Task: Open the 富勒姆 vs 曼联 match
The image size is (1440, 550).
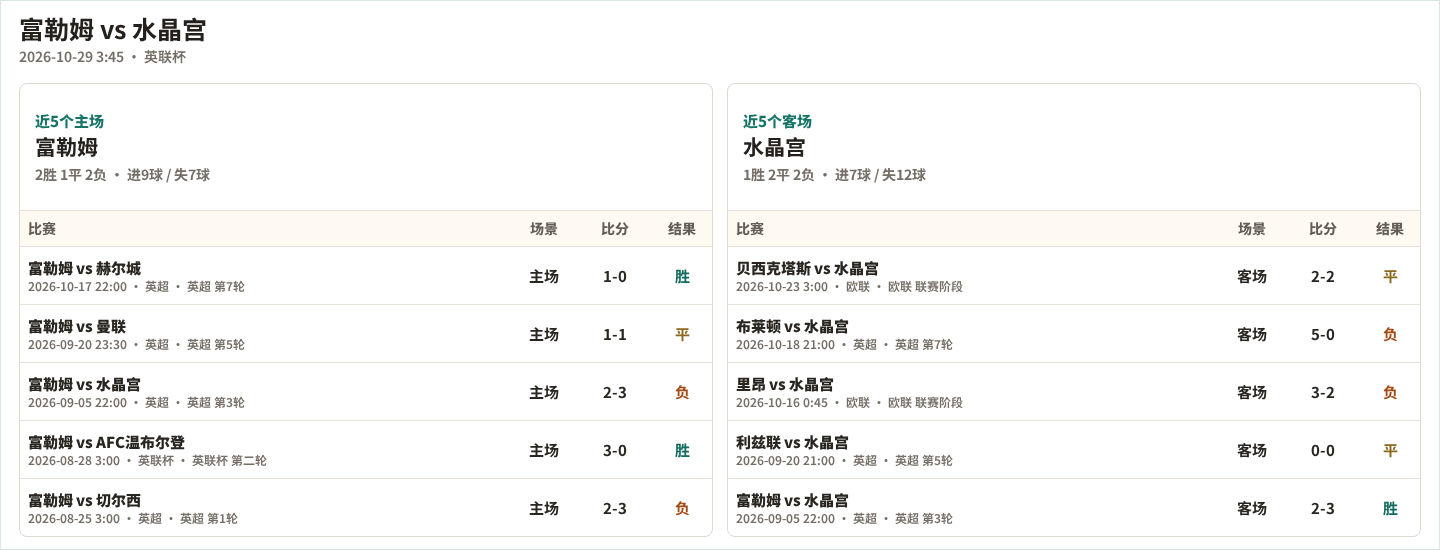Action: pos(77,326)
